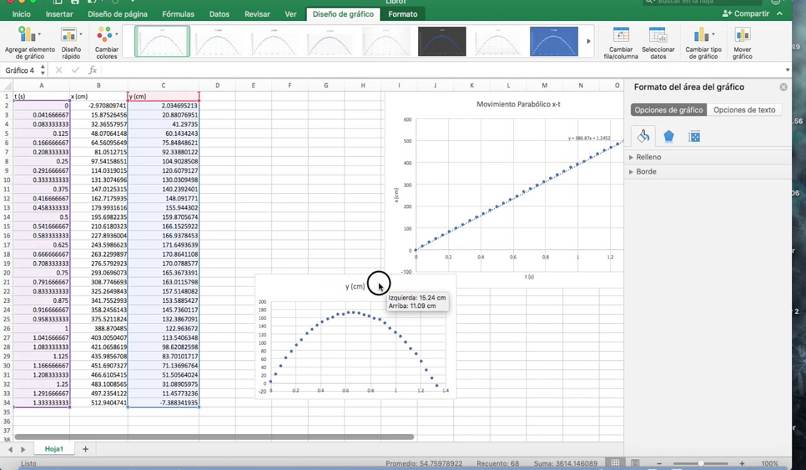Expand the Borde section
This screenshot has height=470, width=806.
click(x=646, y=171)
